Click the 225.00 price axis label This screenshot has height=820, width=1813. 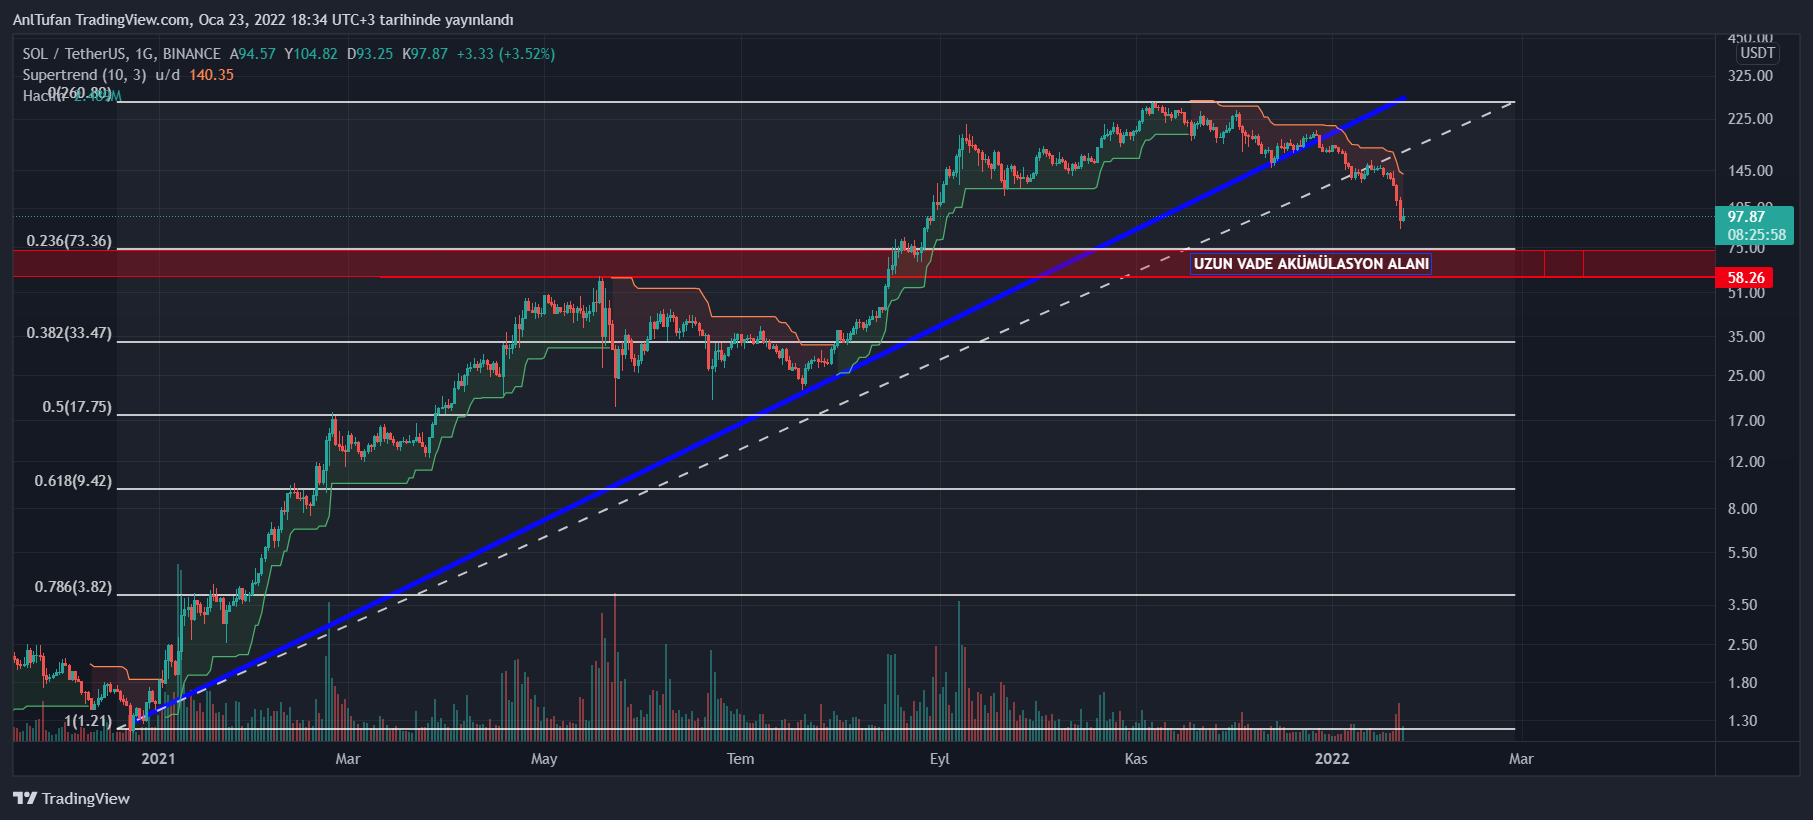click(x=1750, y=119)
